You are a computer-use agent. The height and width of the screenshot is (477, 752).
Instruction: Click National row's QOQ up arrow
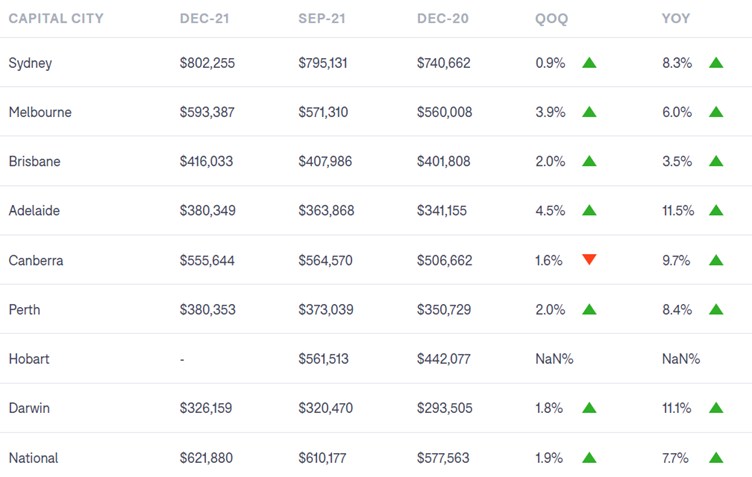click(x=589, y=458)
